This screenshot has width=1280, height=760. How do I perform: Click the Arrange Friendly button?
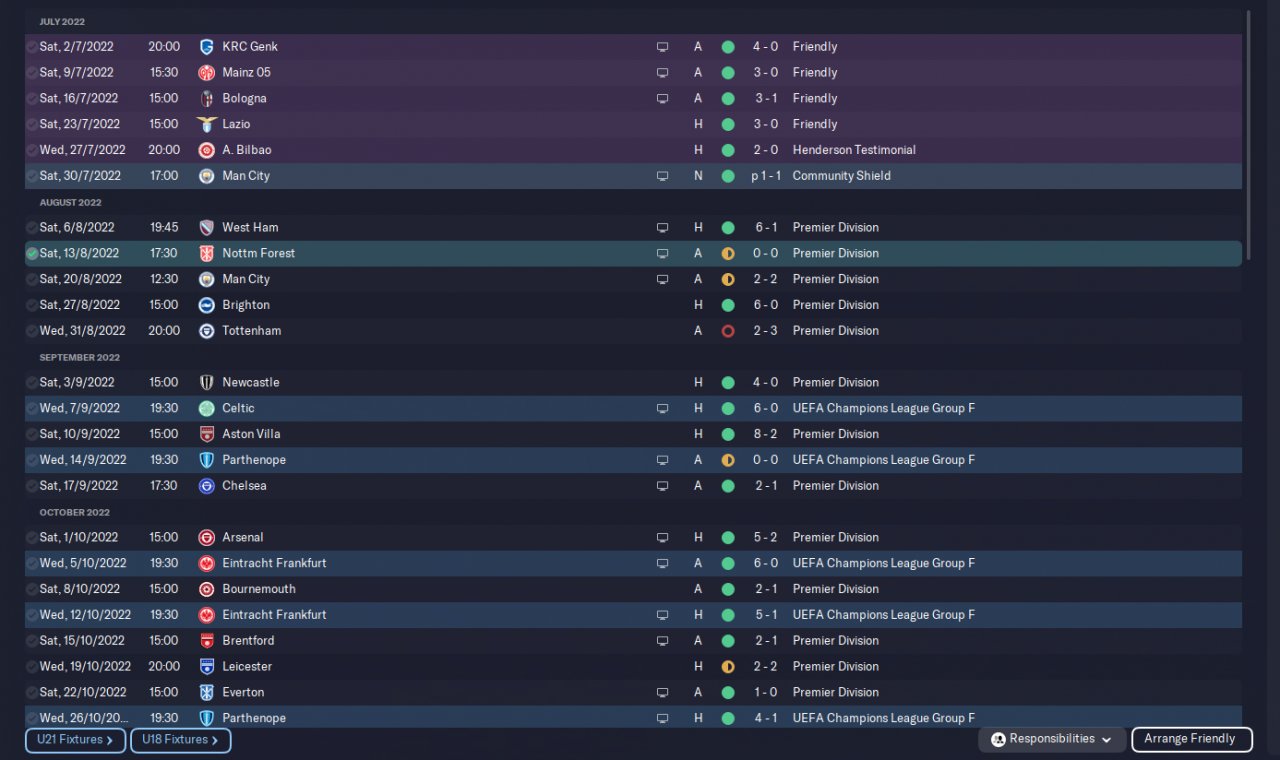coord(1191,740)
